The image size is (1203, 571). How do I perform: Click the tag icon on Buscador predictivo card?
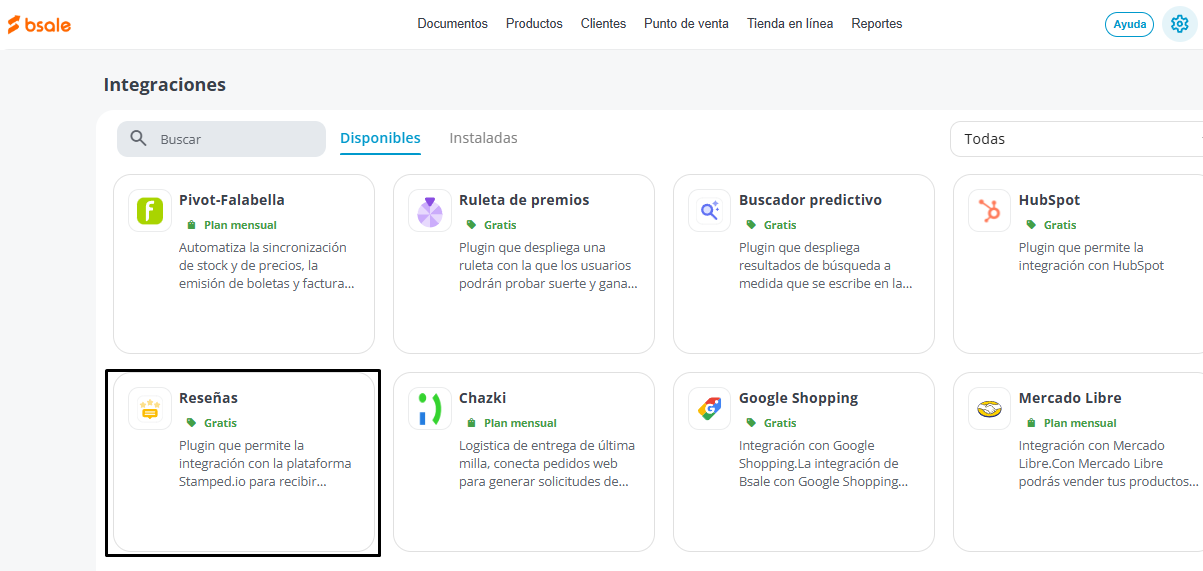[751, 225]
